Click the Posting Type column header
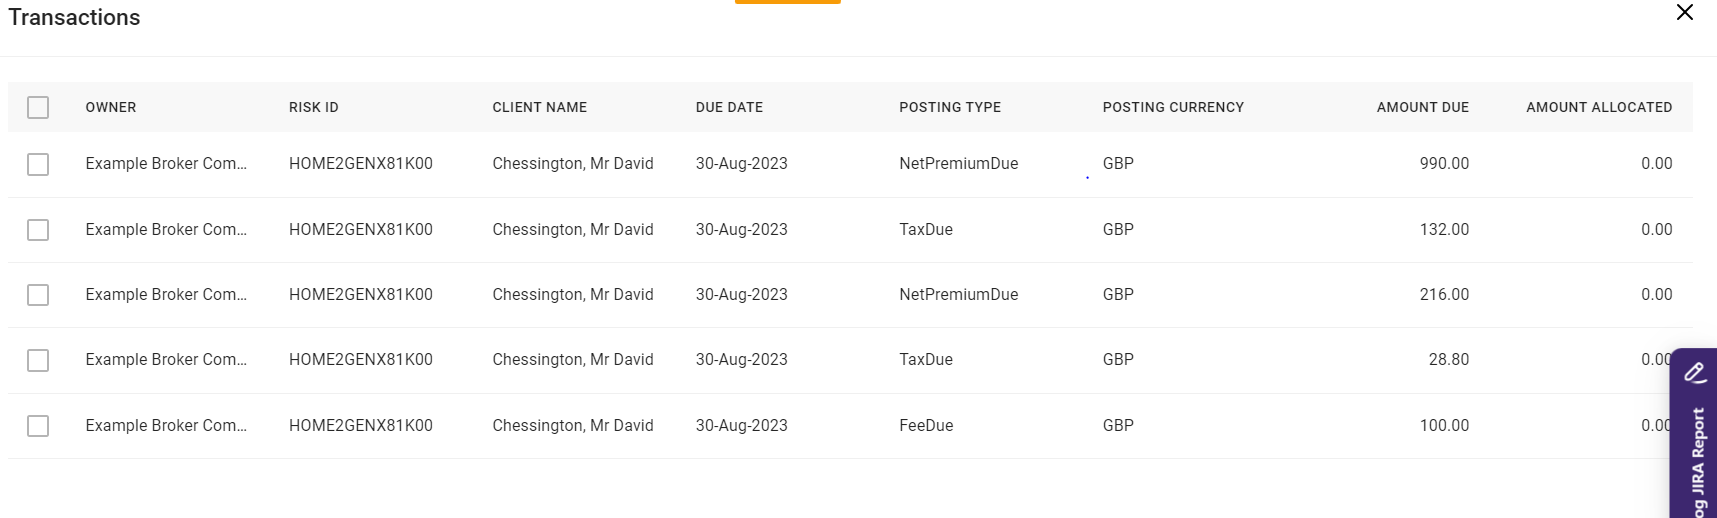 click(x=950, y=107)
